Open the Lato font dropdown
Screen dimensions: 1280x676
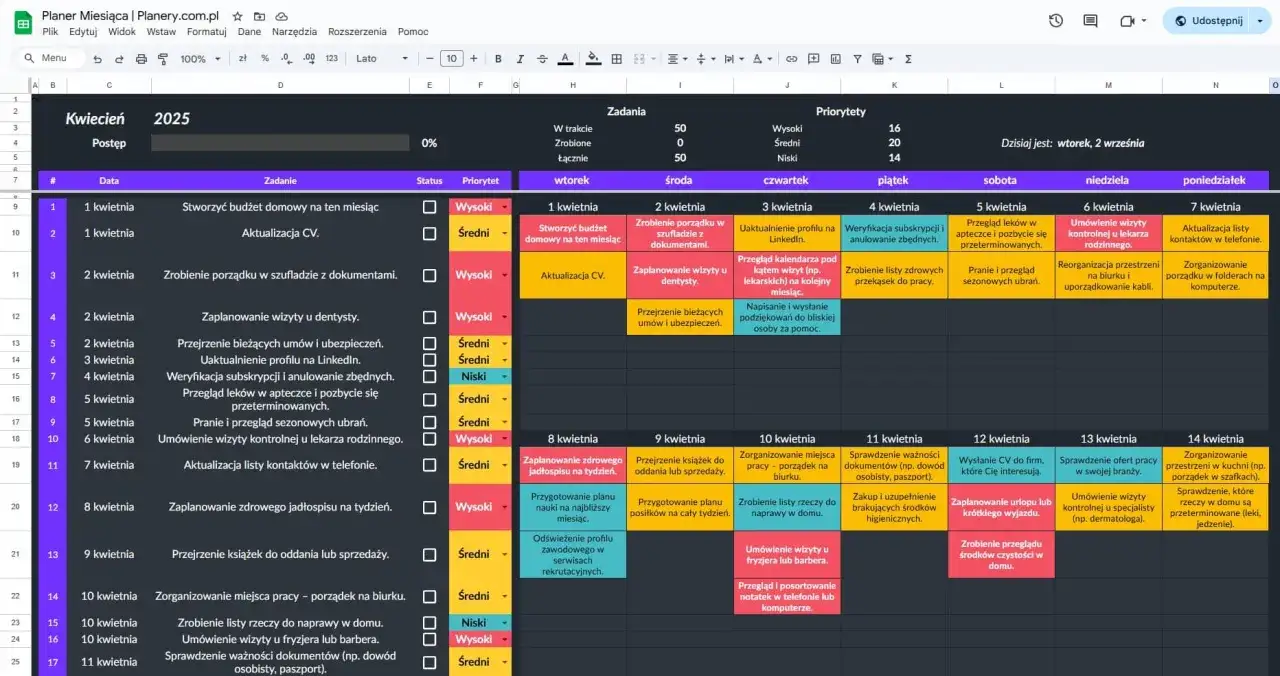coord(382,59)
